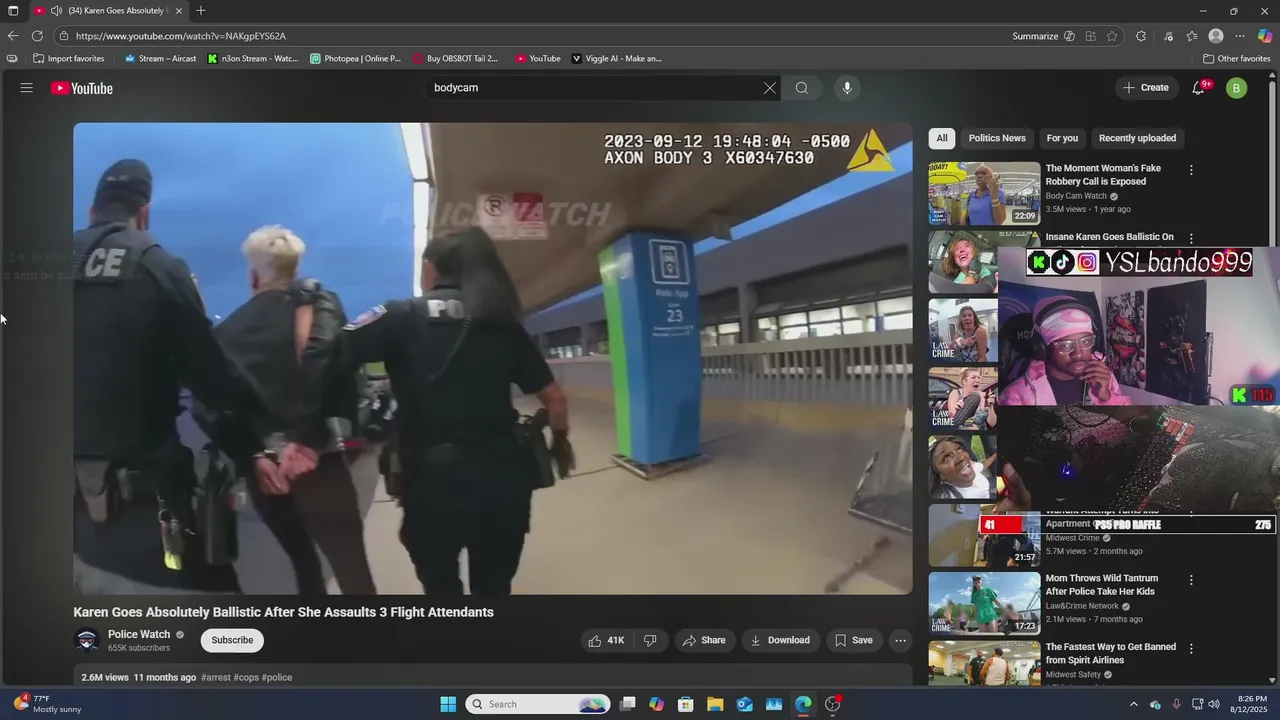Open Viggle AI bookmark
Viewport: 1280px width, 720px height.
click(x=617, y=59)
